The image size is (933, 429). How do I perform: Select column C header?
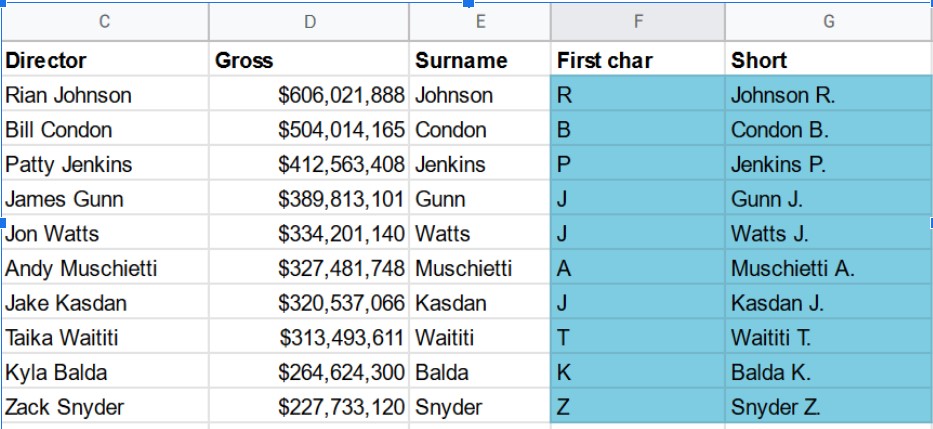point(104,21)
